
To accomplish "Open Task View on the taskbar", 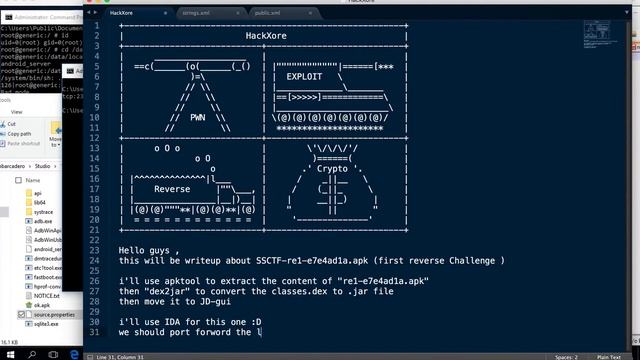I will 53,354.
